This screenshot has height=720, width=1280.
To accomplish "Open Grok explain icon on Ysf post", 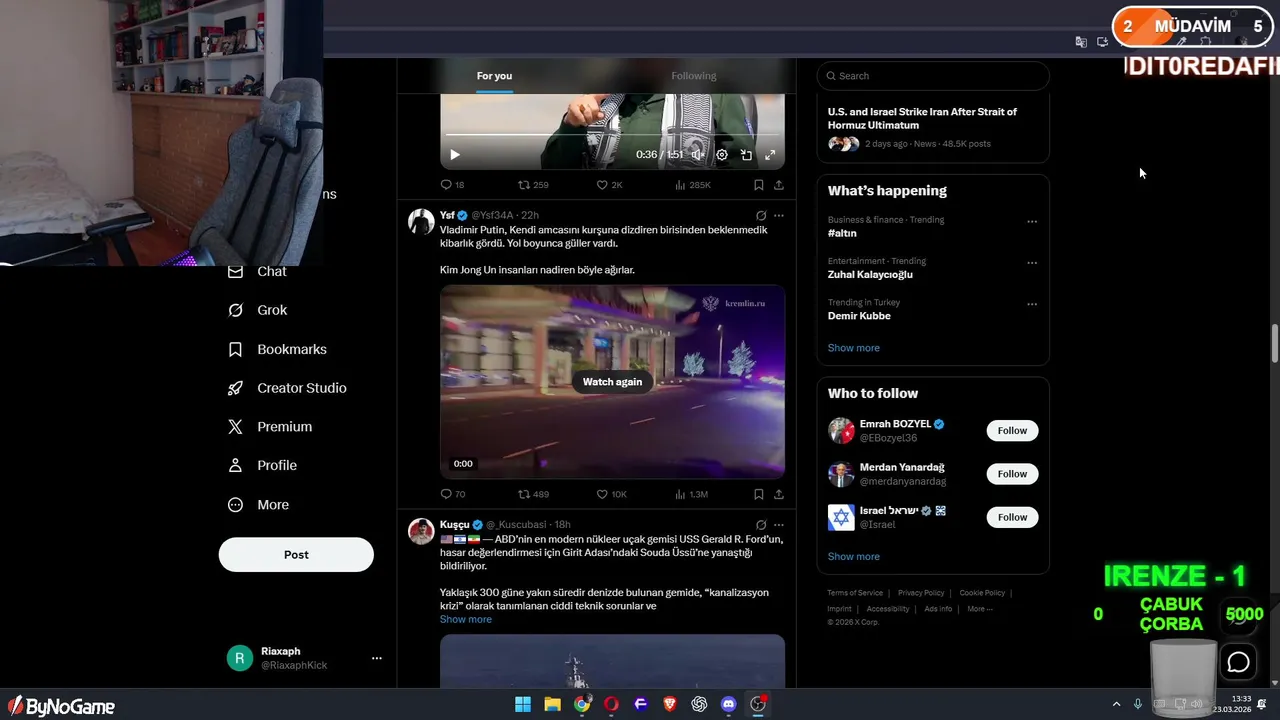I will (x=761, y=215).
